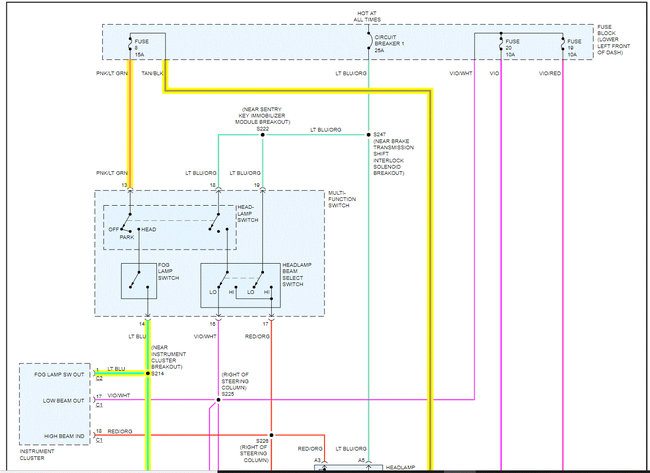Screen dimensions: 650x473
Task: Click RED/ORG label below pin 17
Action: (x=257, y=337)
